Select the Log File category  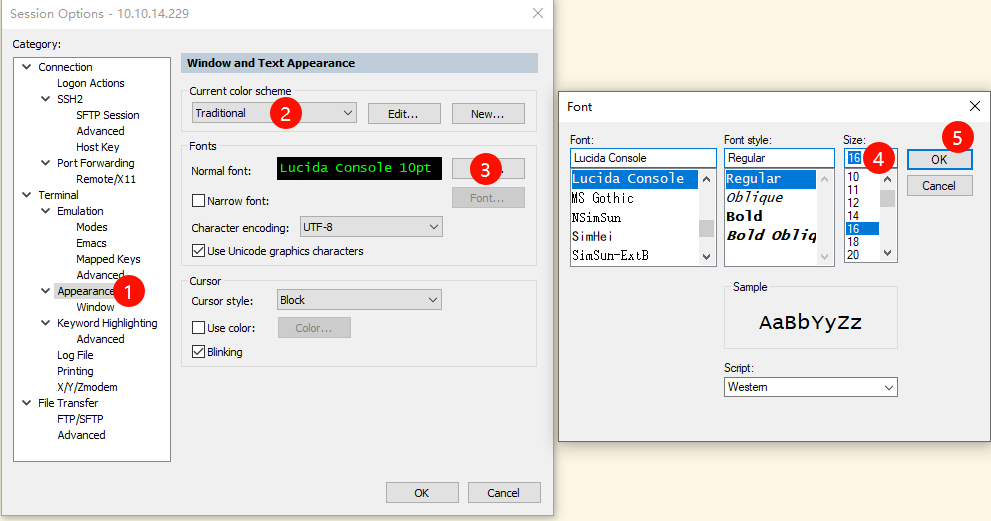click(x=75, y=355)
